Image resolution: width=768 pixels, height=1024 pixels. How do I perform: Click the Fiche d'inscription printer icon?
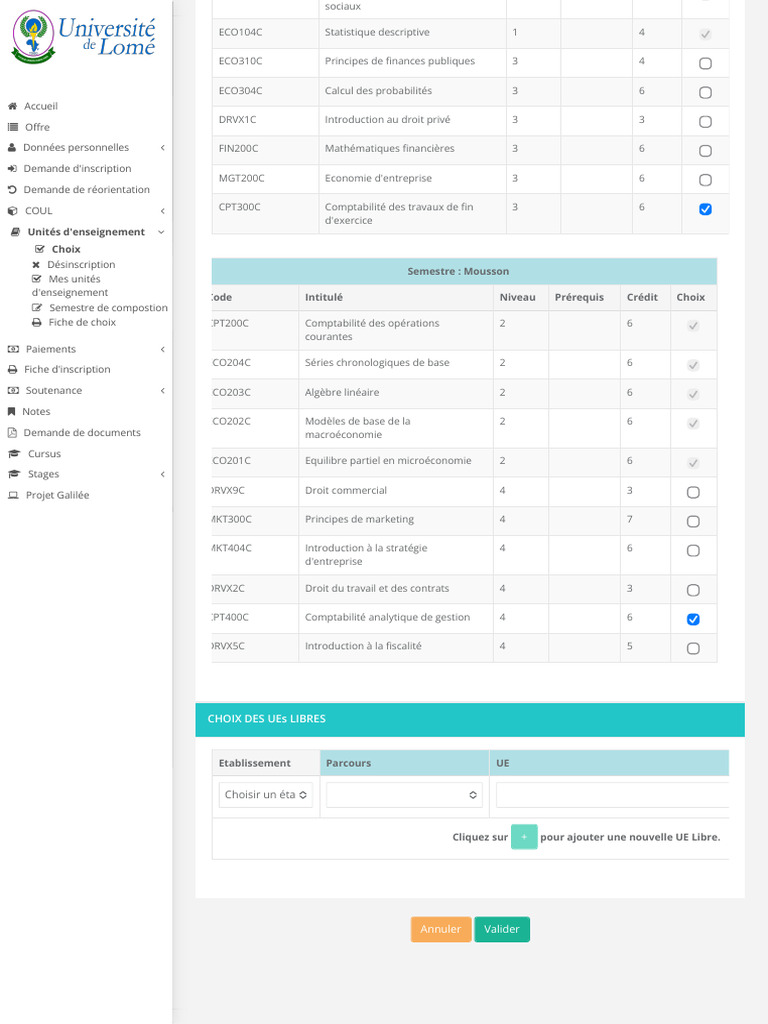12,370
